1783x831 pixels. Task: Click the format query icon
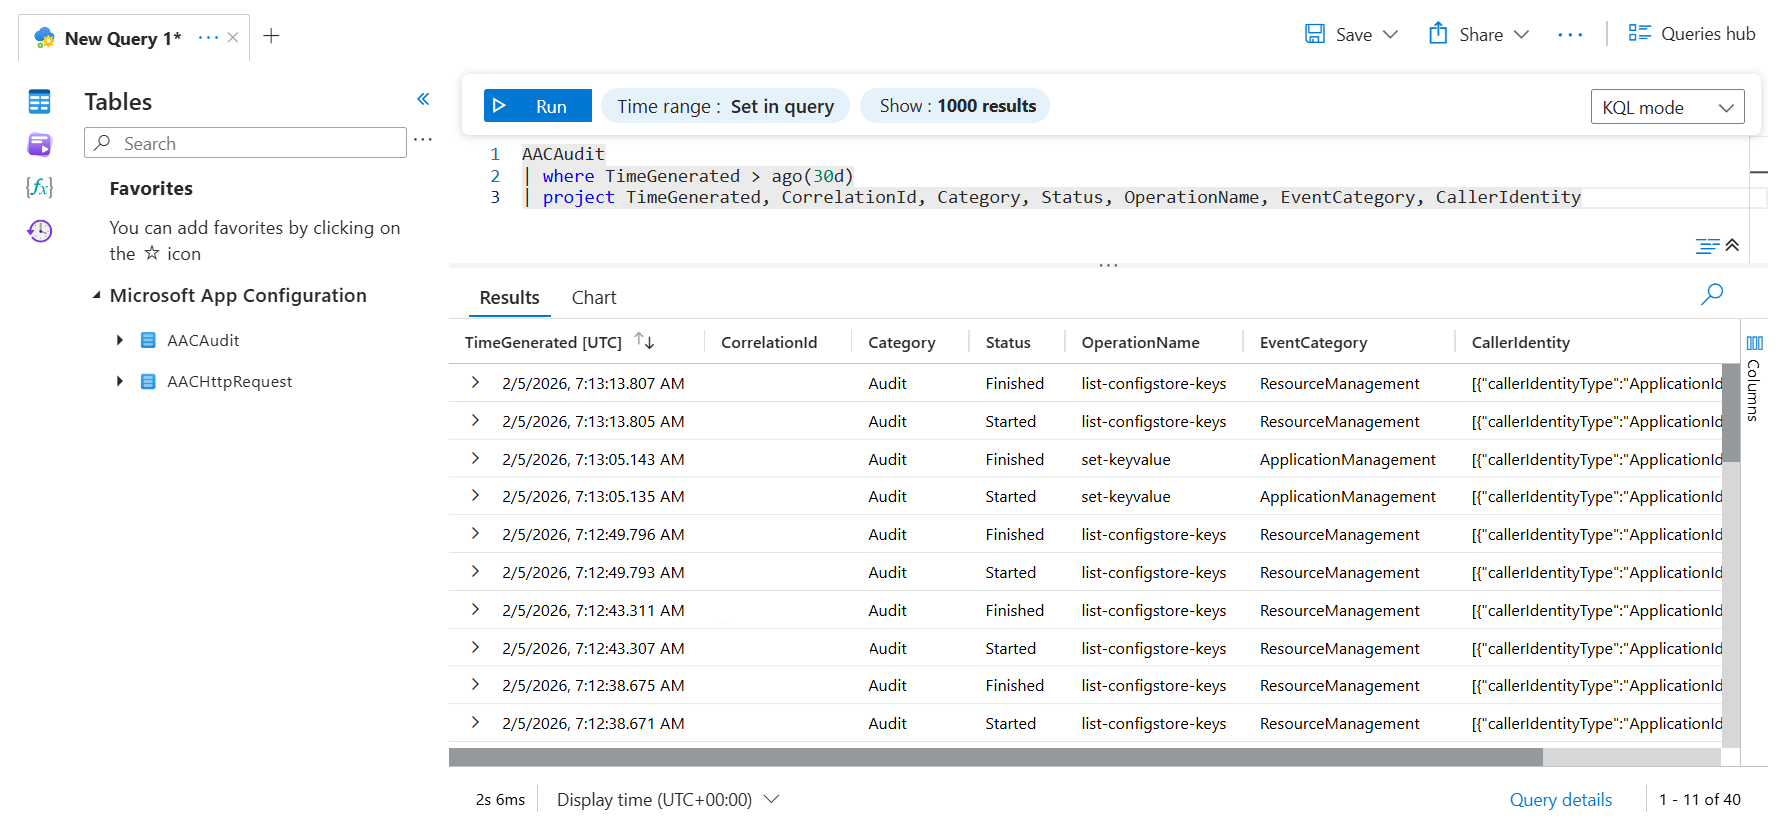pyautogui.click(x=1707, y=246)
